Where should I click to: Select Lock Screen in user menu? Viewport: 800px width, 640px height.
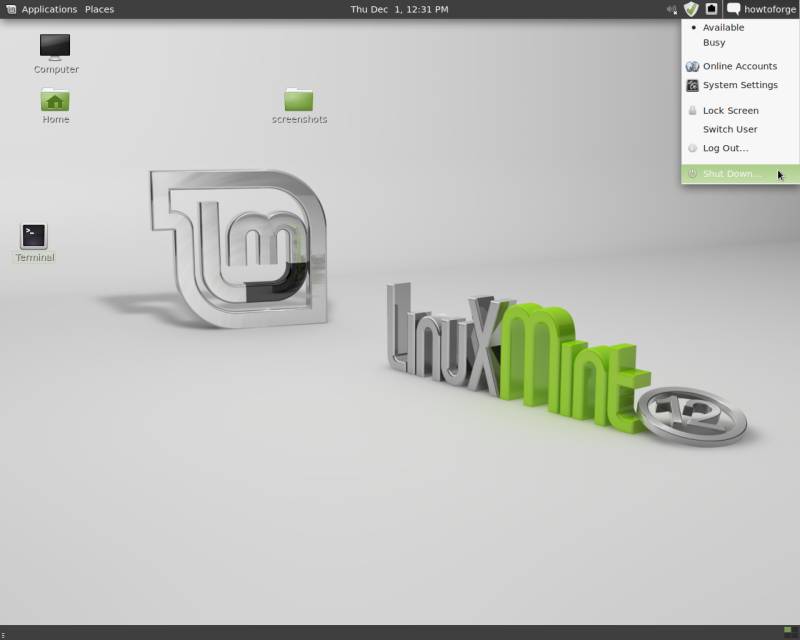click(740, 110)
